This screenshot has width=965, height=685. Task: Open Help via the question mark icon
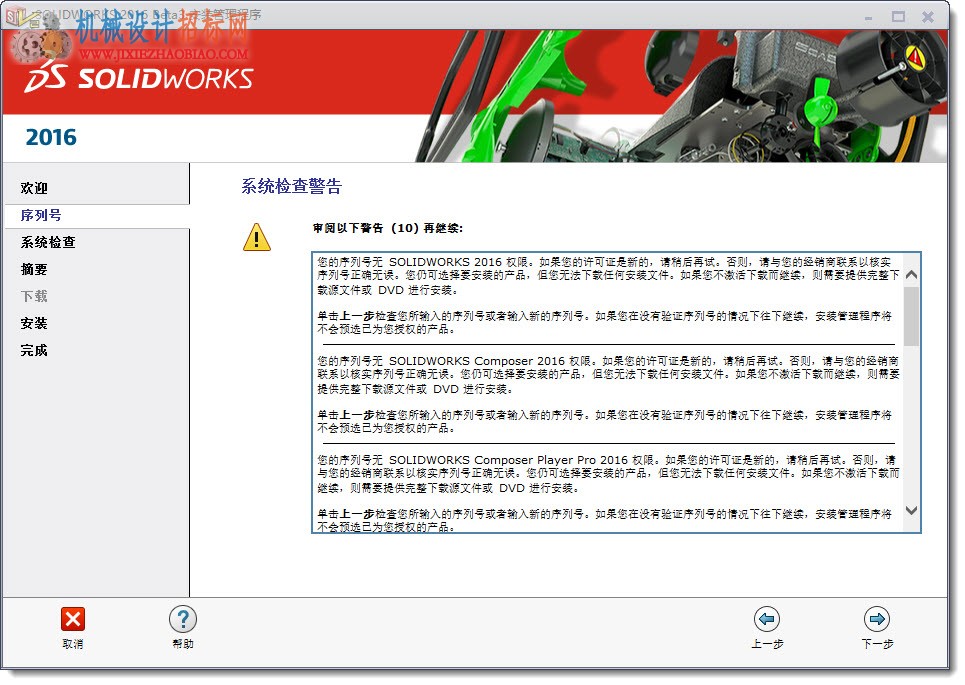183,619
